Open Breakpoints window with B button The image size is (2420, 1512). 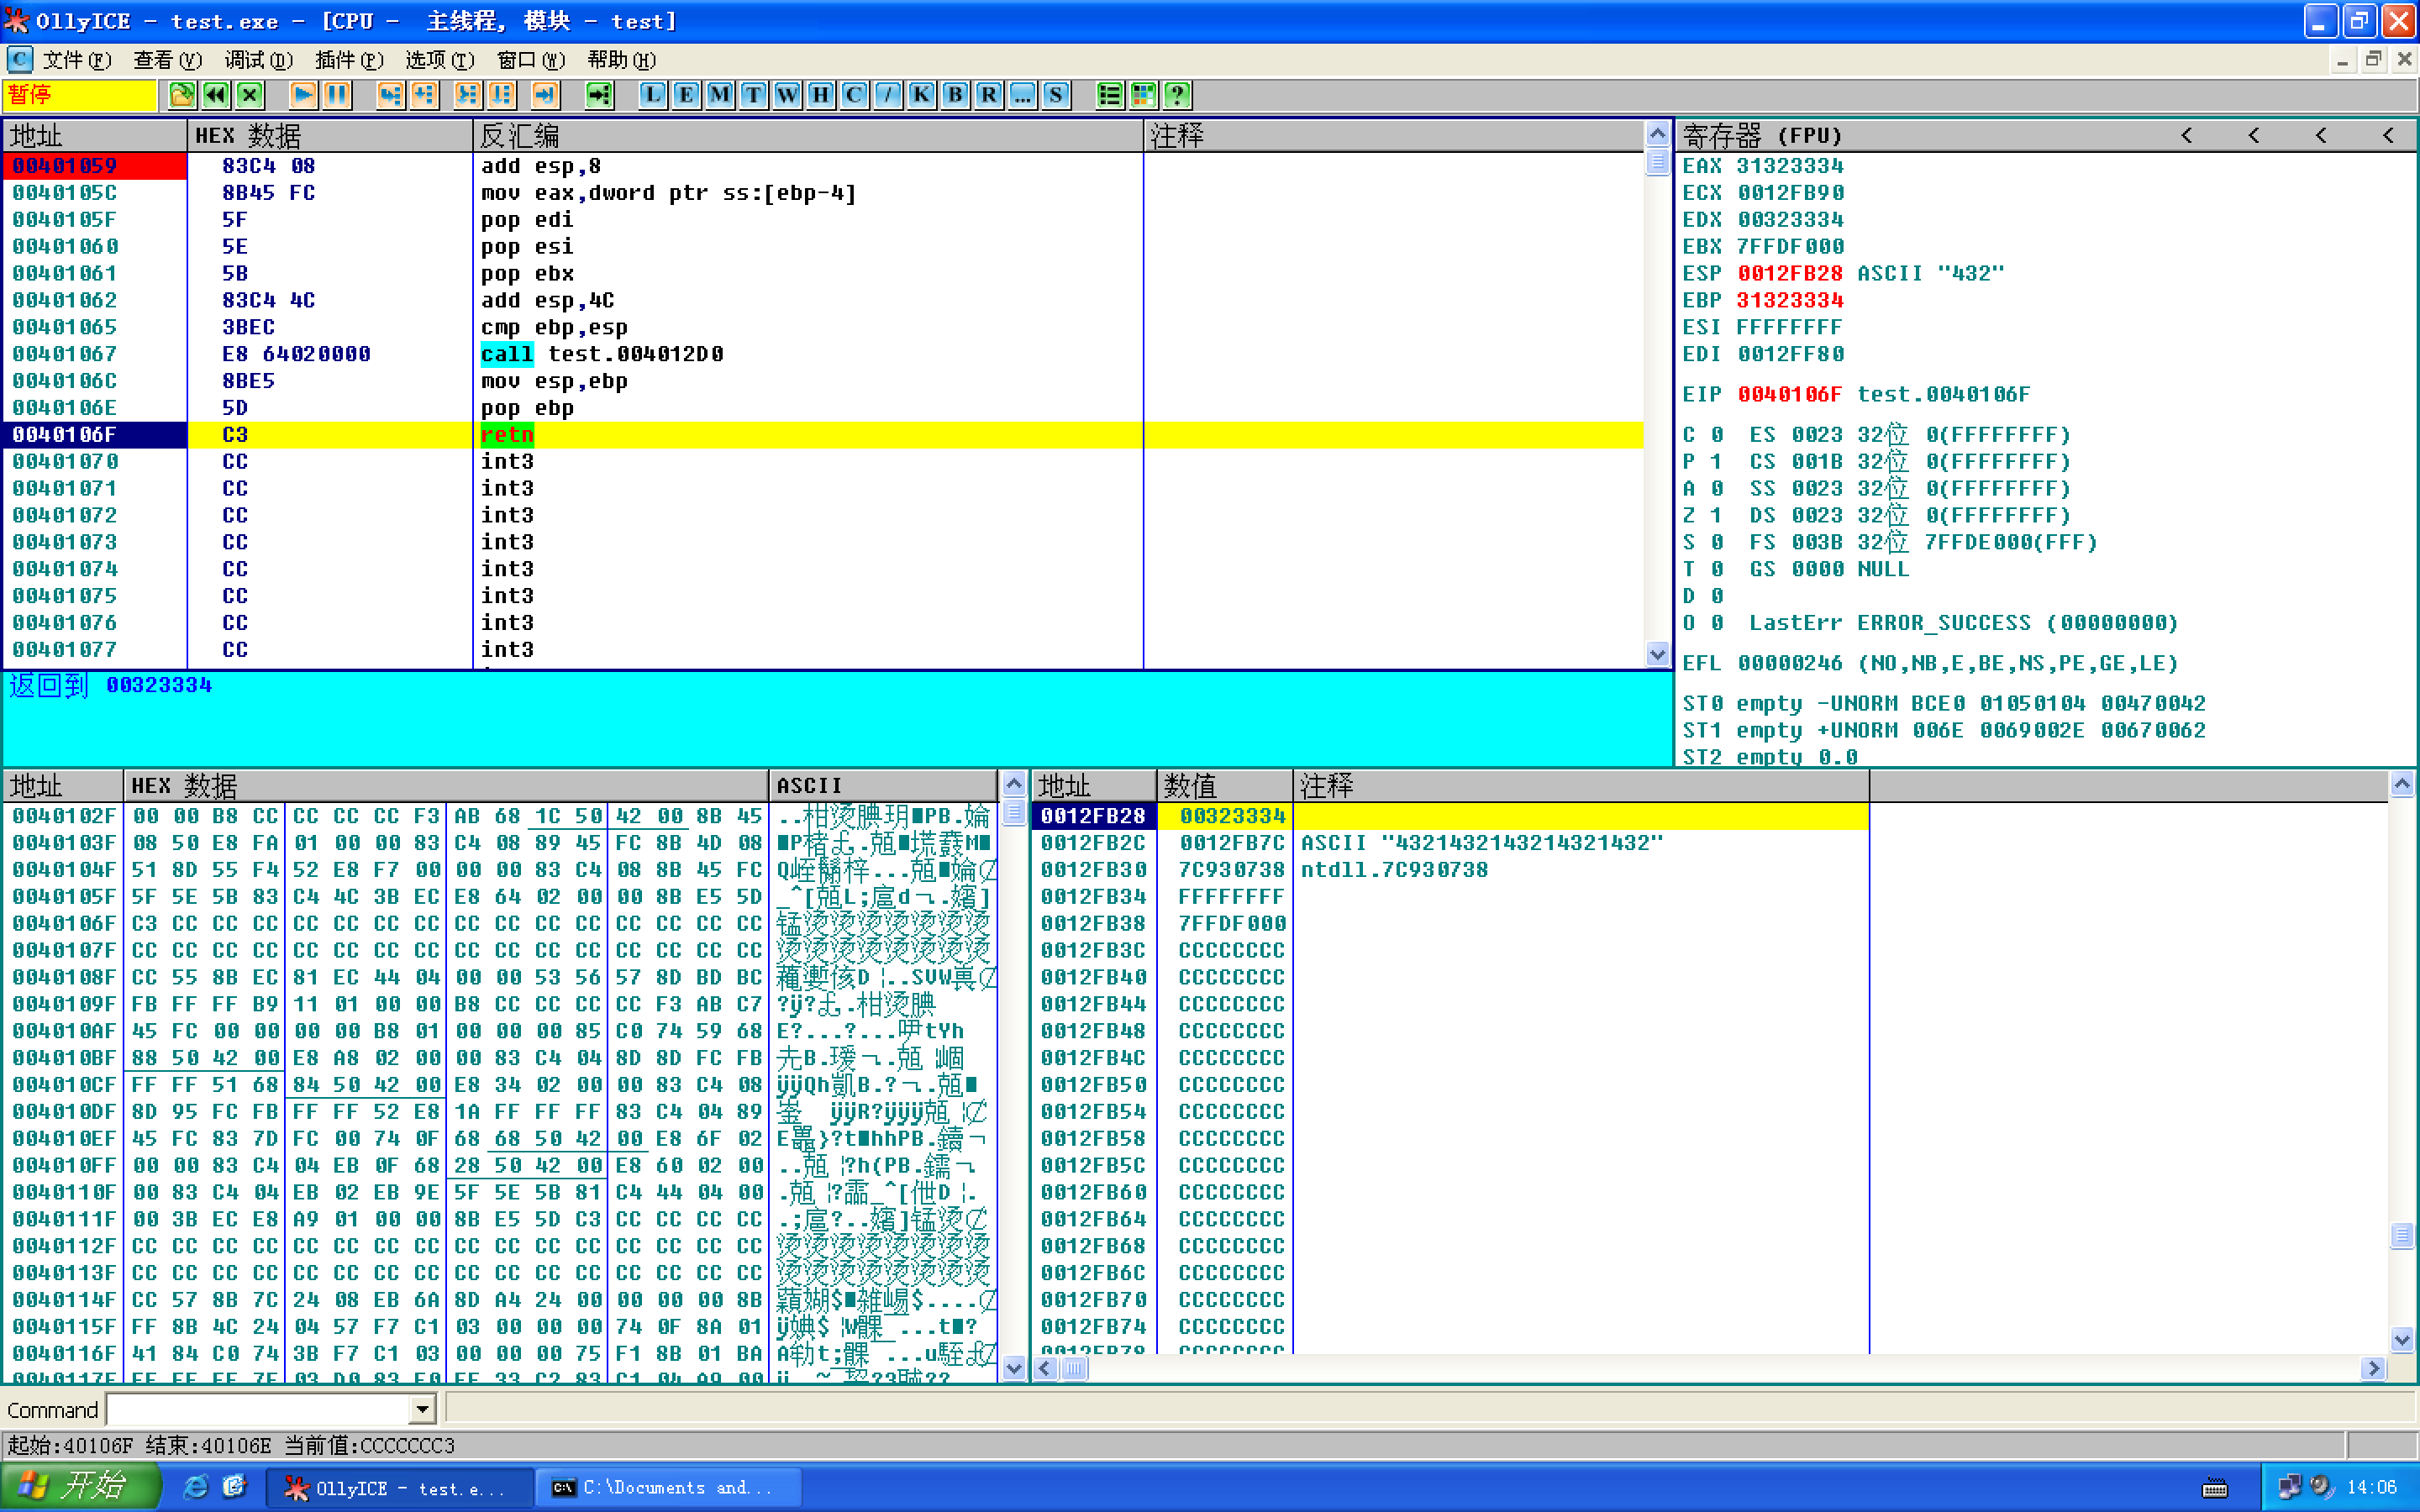(955, 95)
